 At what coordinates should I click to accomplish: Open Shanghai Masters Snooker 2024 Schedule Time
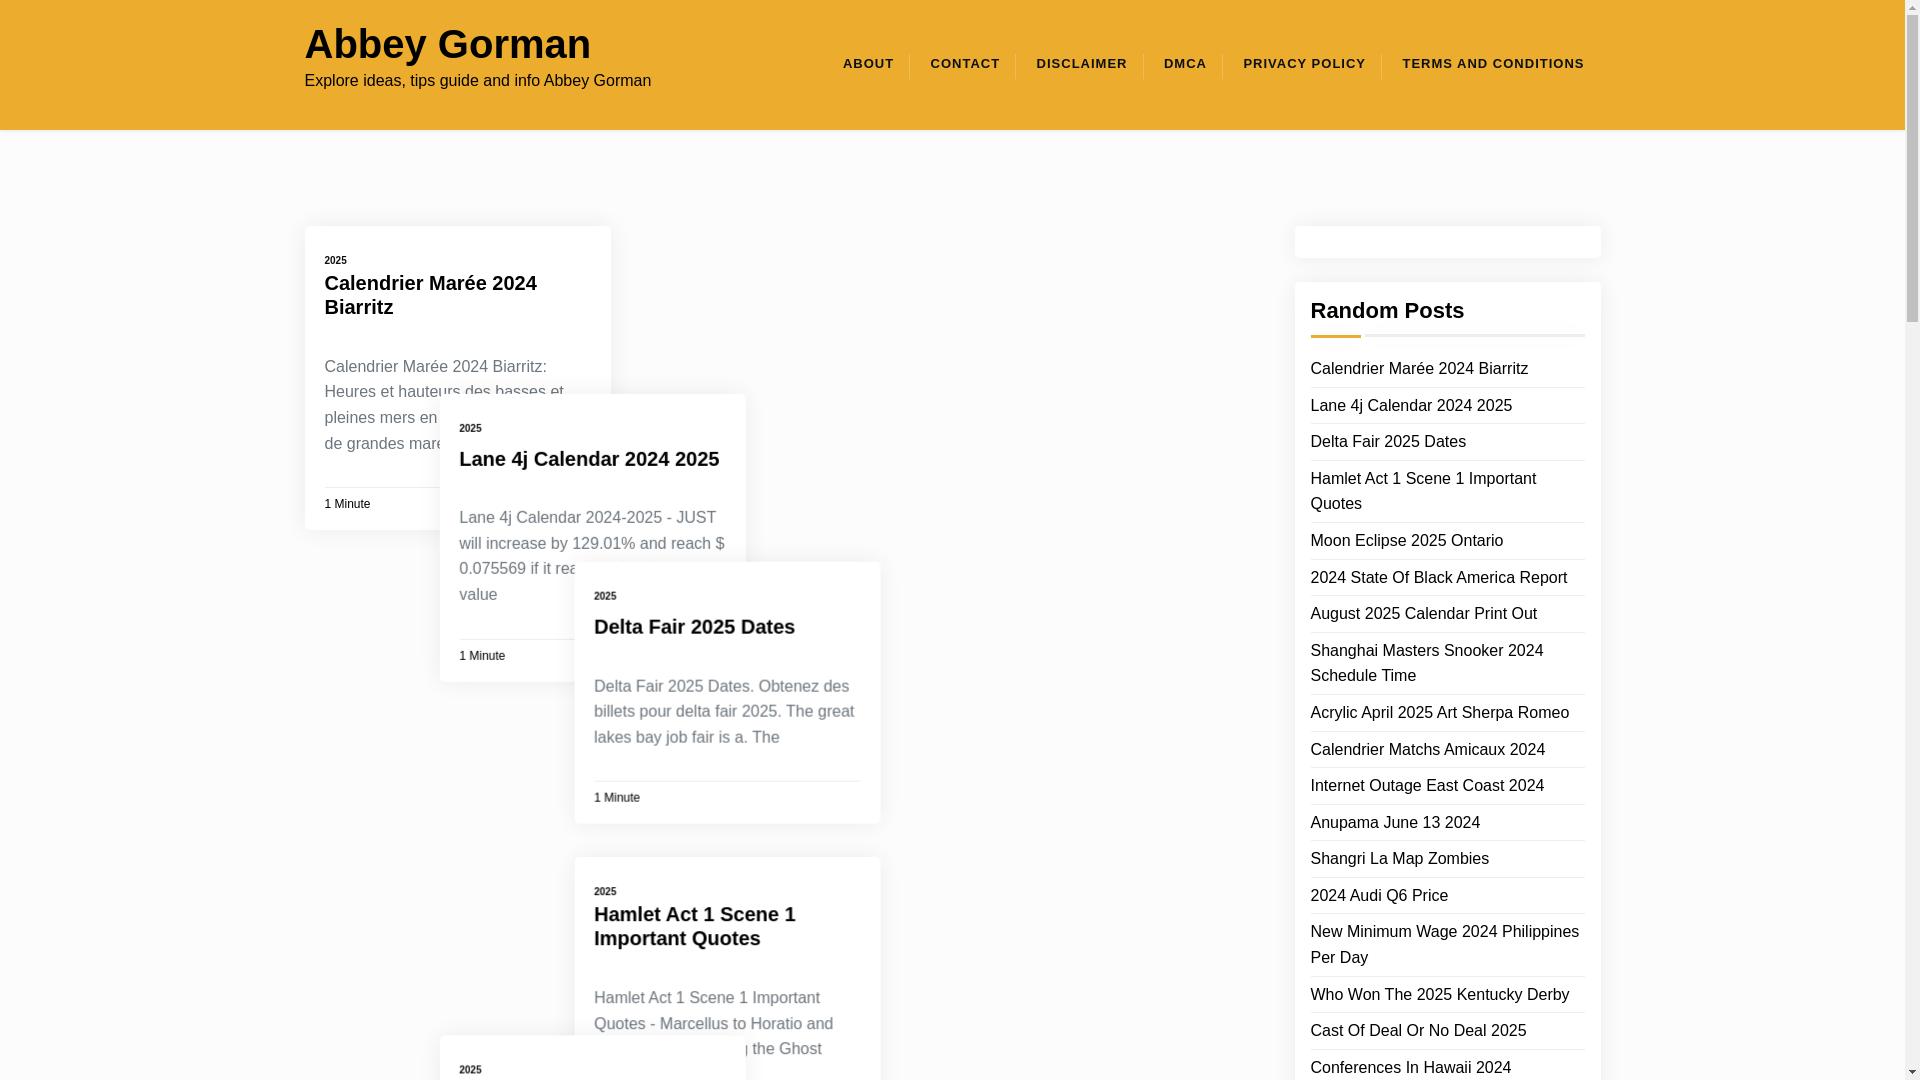click(x=1426, y=663)
